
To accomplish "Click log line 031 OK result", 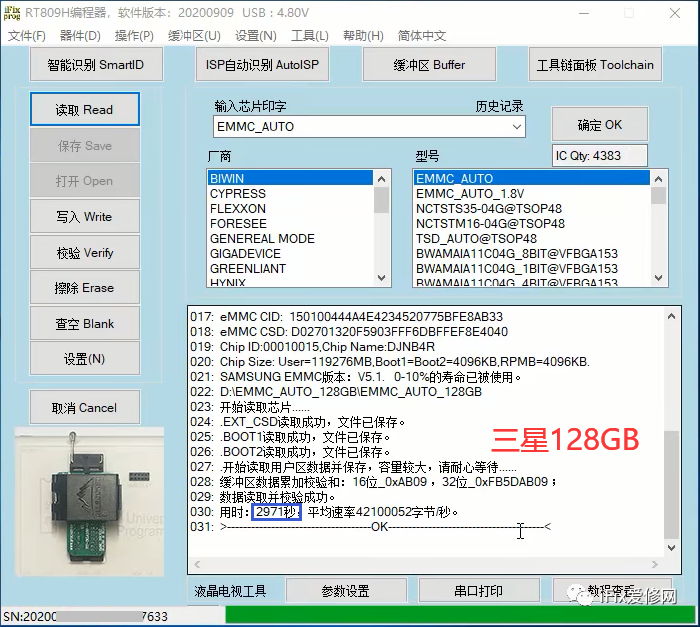I will [x=371, y=527].
